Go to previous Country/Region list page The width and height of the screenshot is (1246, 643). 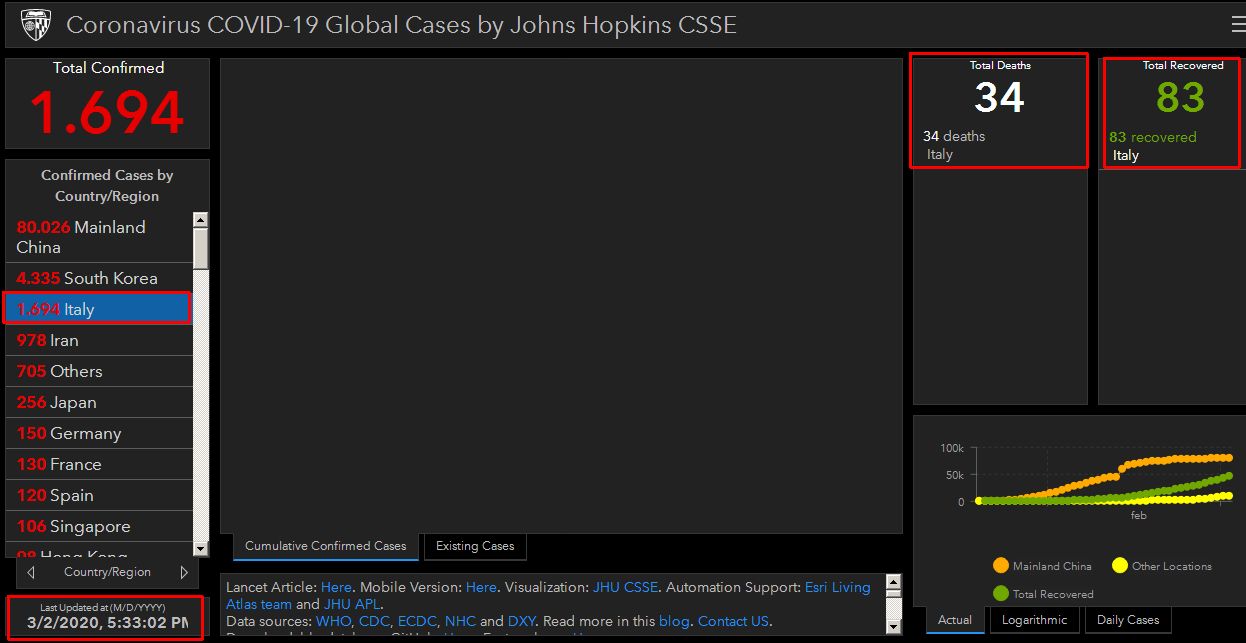[32, 573]
